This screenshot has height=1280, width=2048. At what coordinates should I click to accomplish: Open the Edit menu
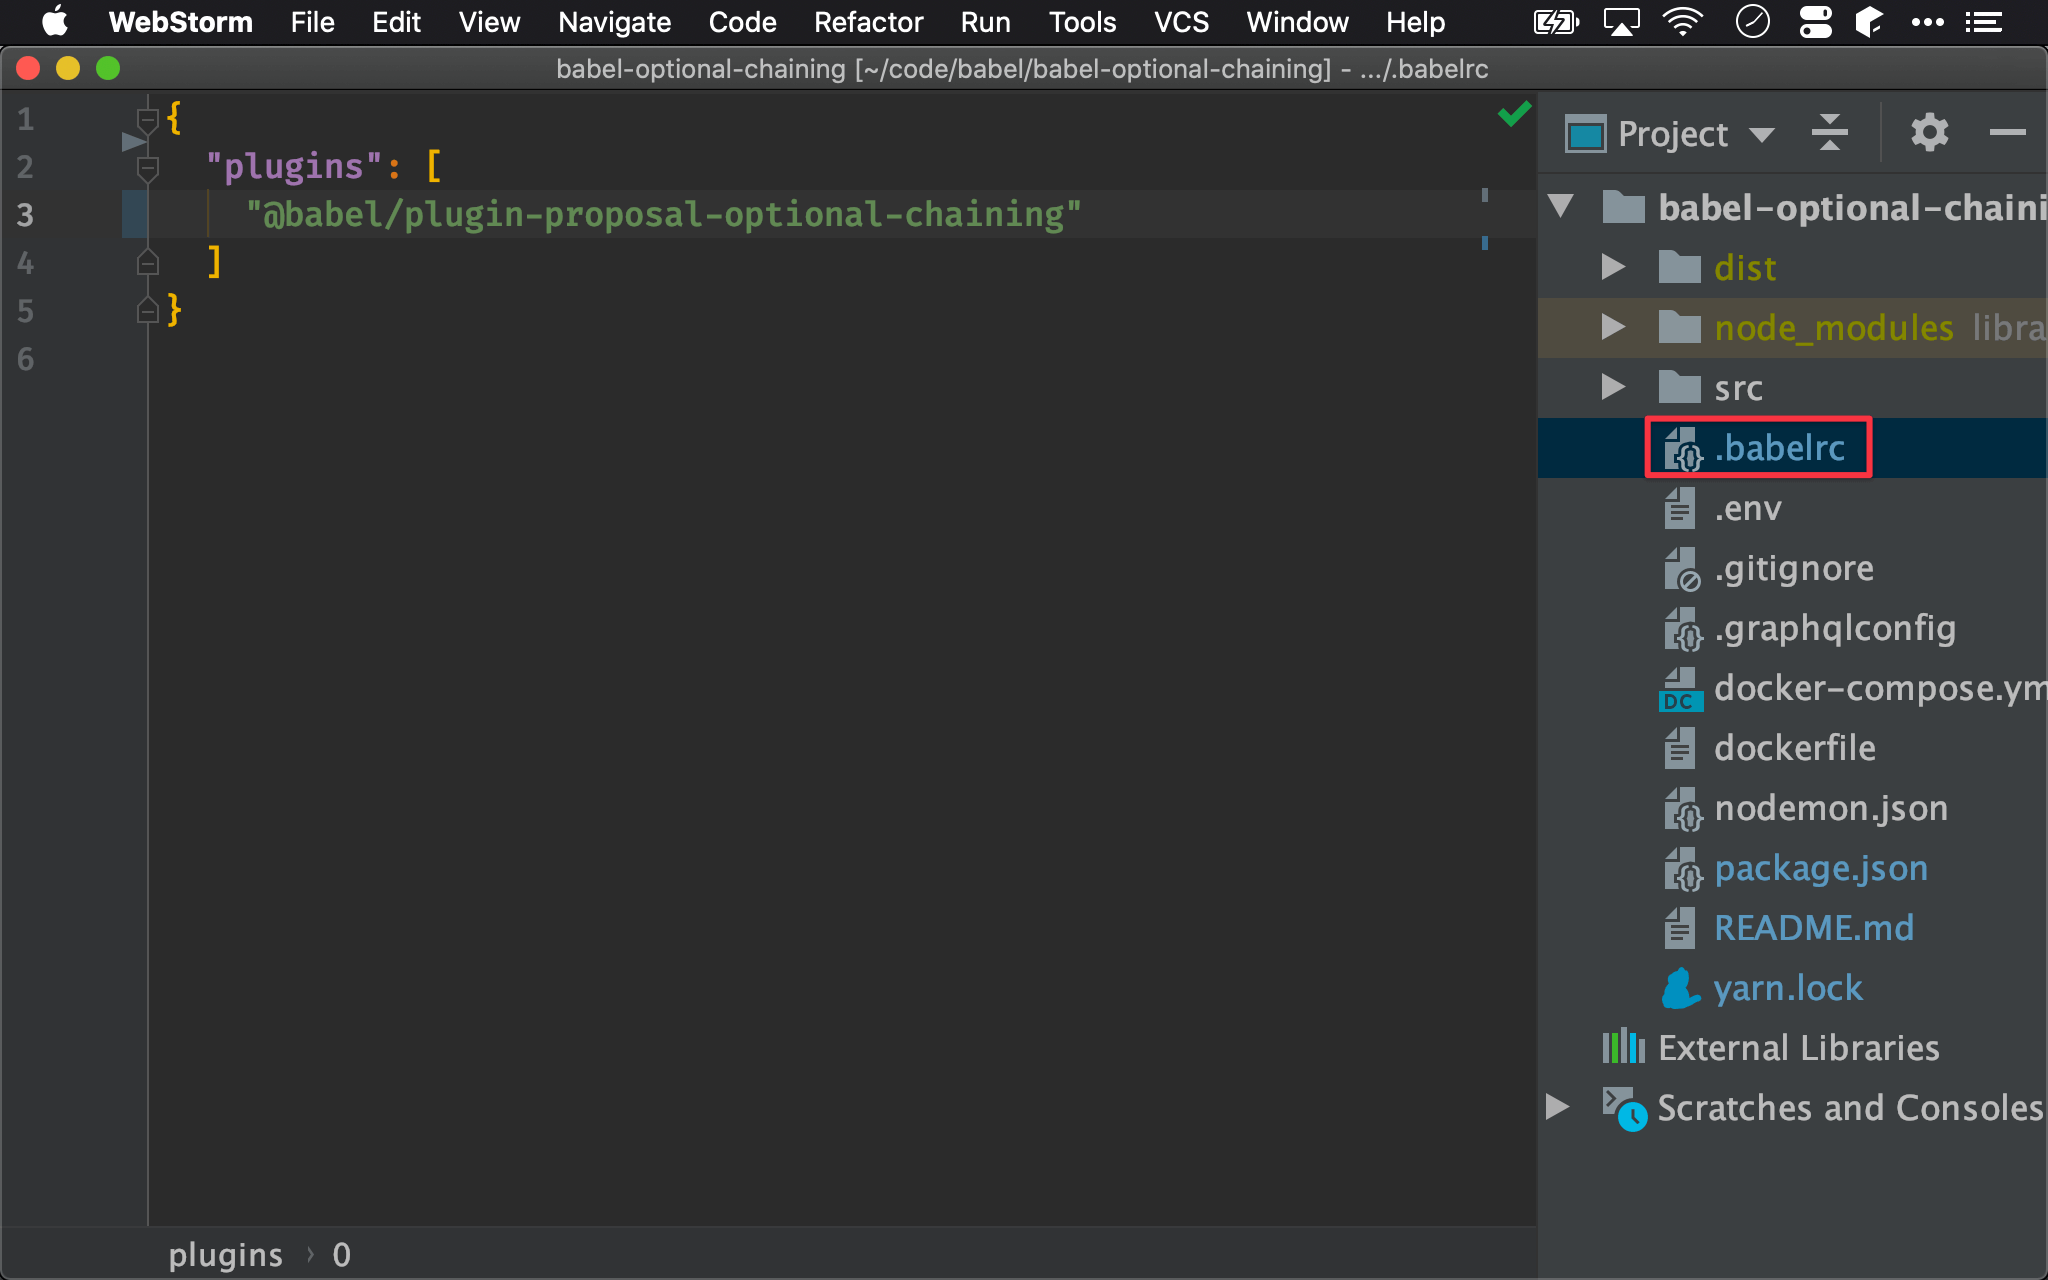pos(396,22)
